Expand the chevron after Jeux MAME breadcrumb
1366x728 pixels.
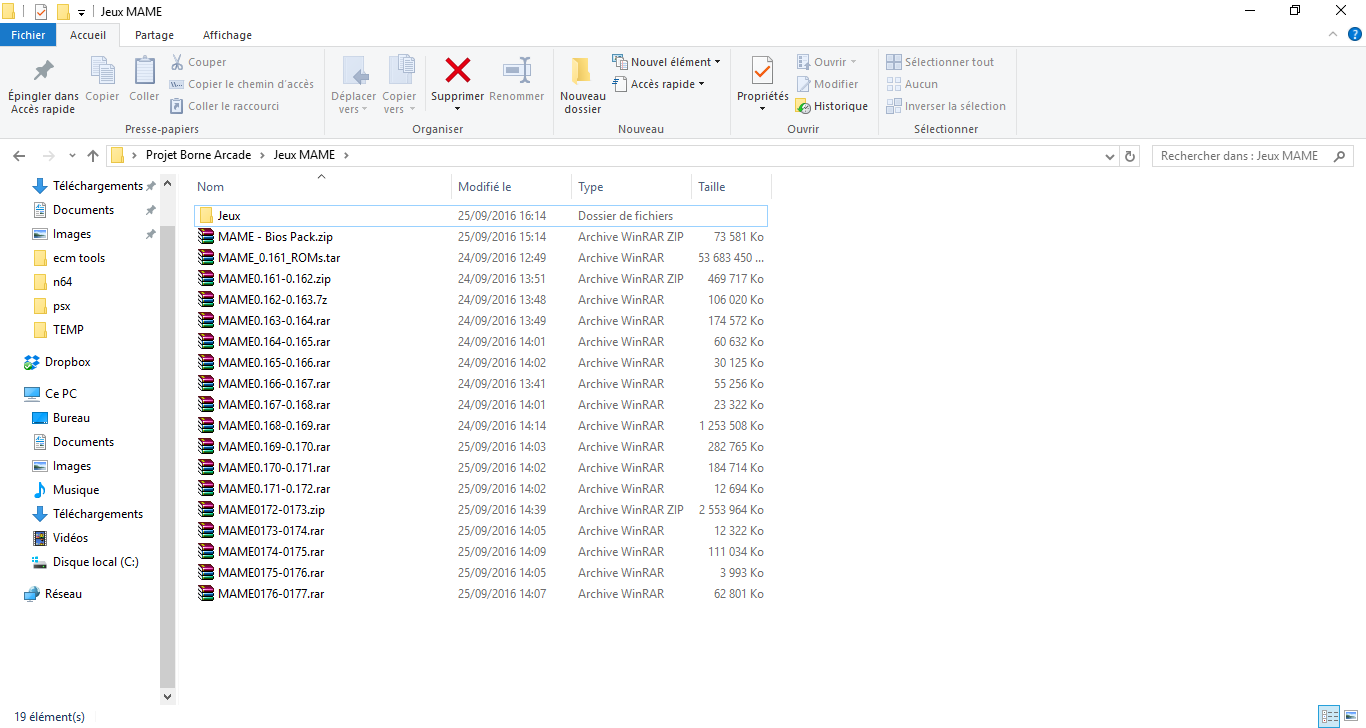point(346,155)
